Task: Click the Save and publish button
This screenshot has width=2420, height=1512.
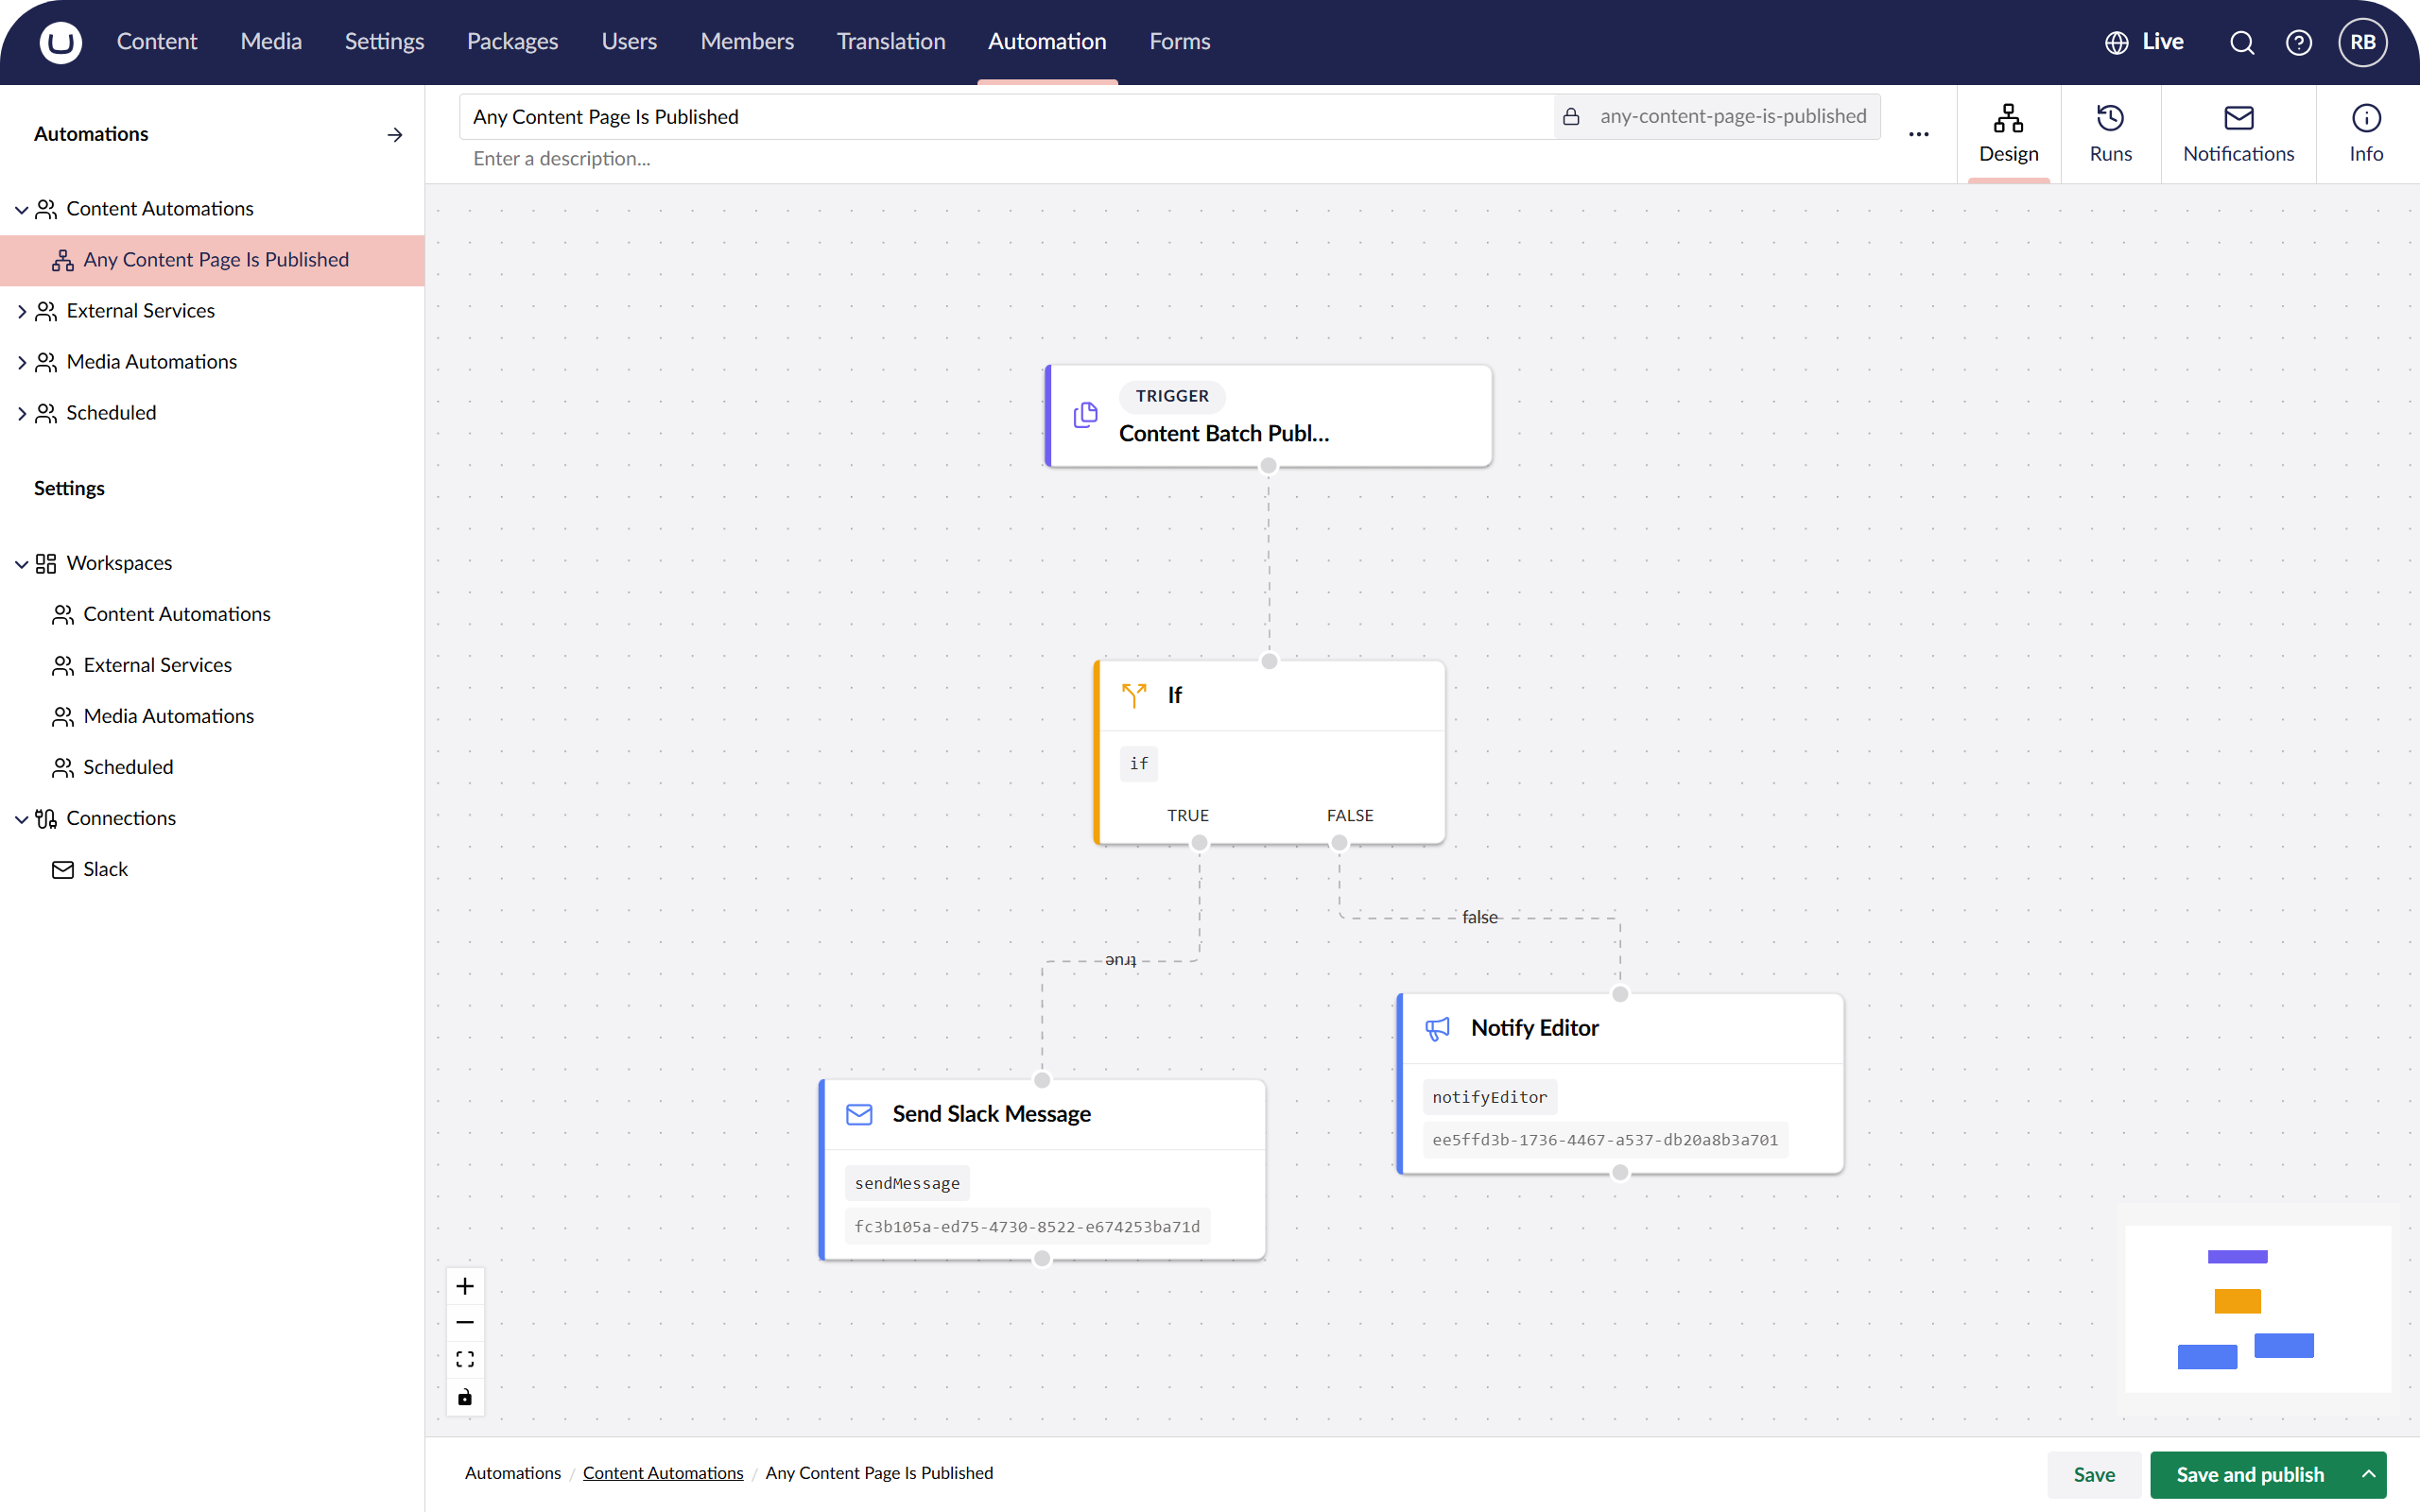Action: point(2250,1474)
